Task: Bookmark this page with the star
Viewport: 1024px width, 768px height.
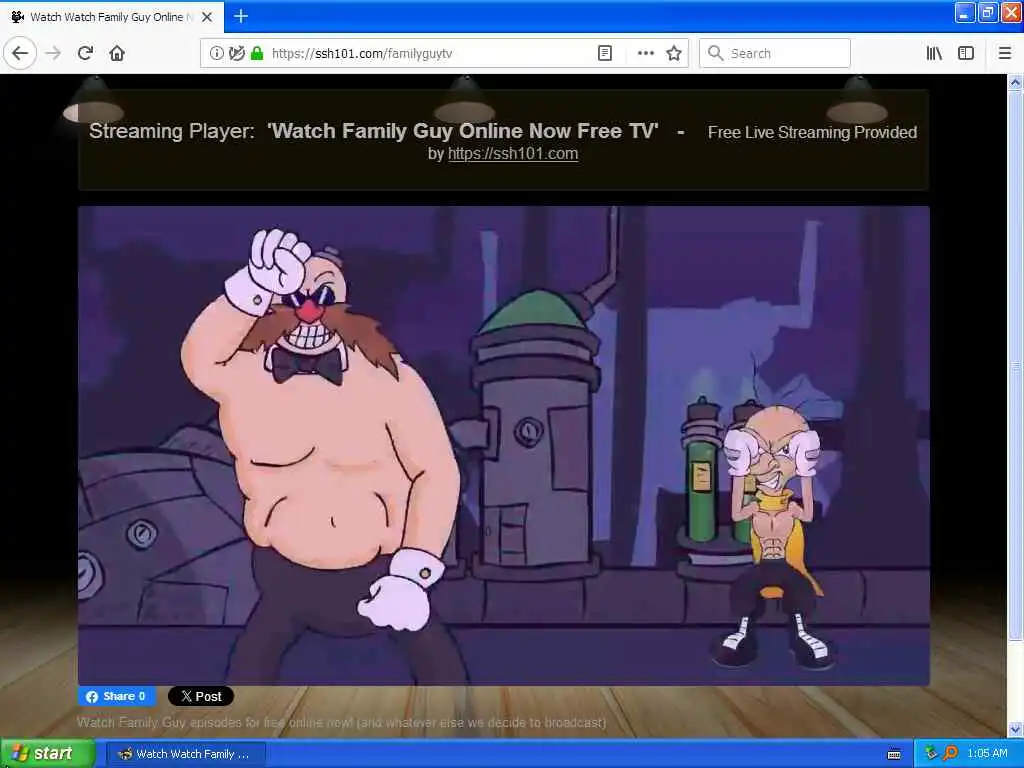Action: [x=674, y=53]
